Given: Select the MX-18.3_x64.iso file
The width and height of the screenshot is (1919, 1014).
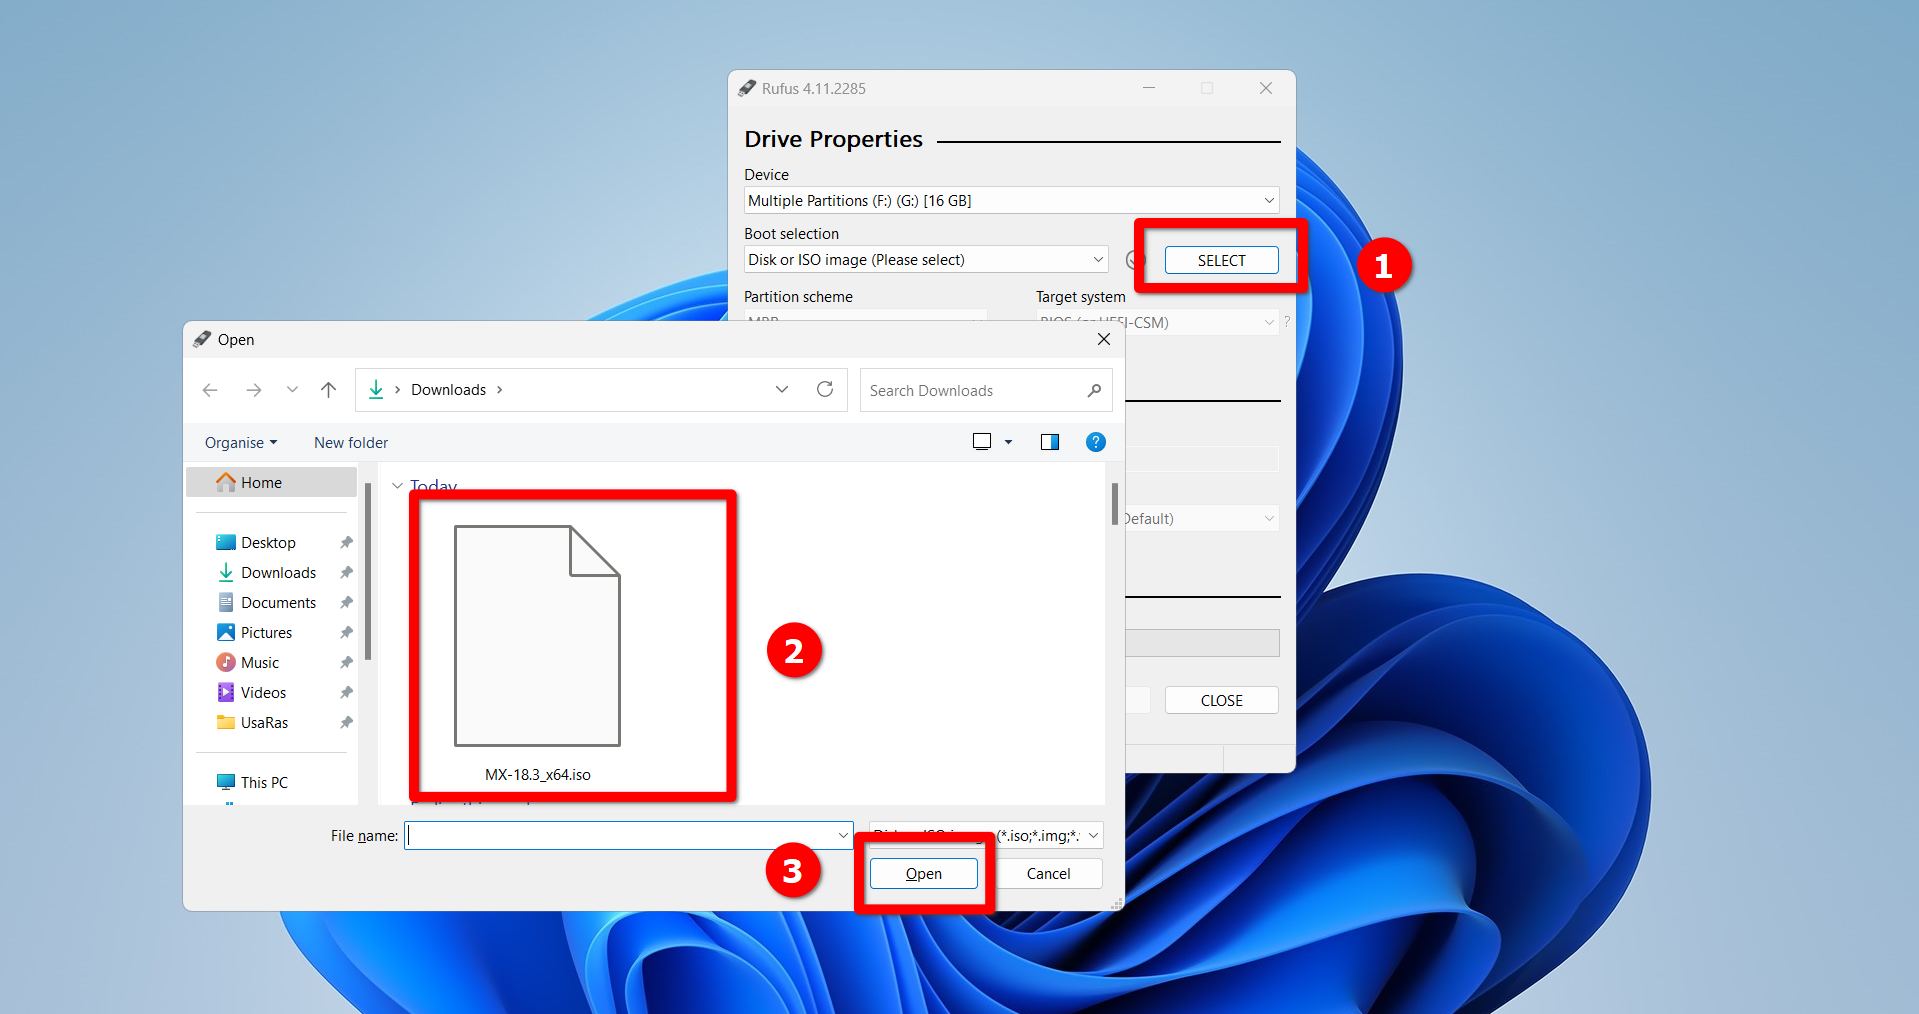Looking at the screenshot, I should tap(538, 652).
